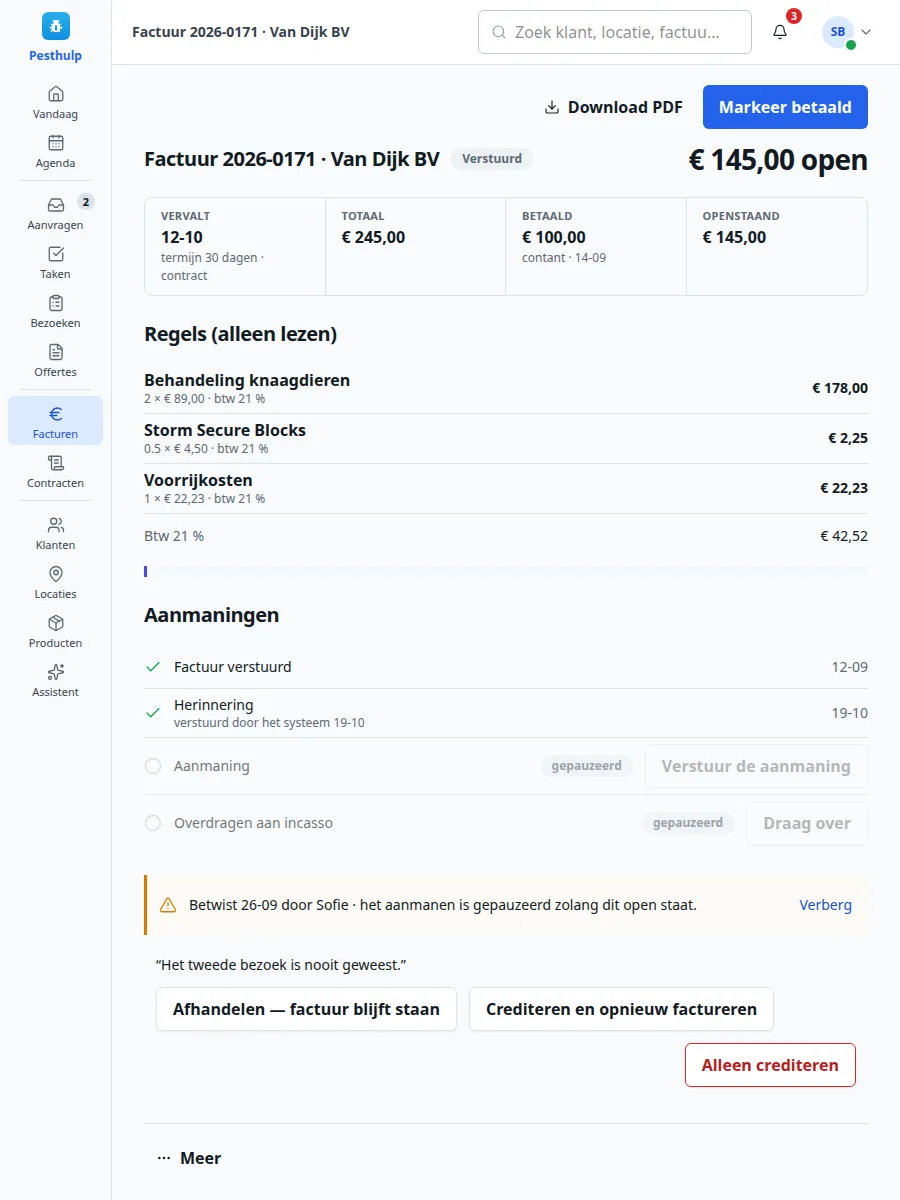The height and width of the screenshot is (1200, 900).
Task: Open the Contracten section
Action: pyautogui.click(x=56, y=470)
